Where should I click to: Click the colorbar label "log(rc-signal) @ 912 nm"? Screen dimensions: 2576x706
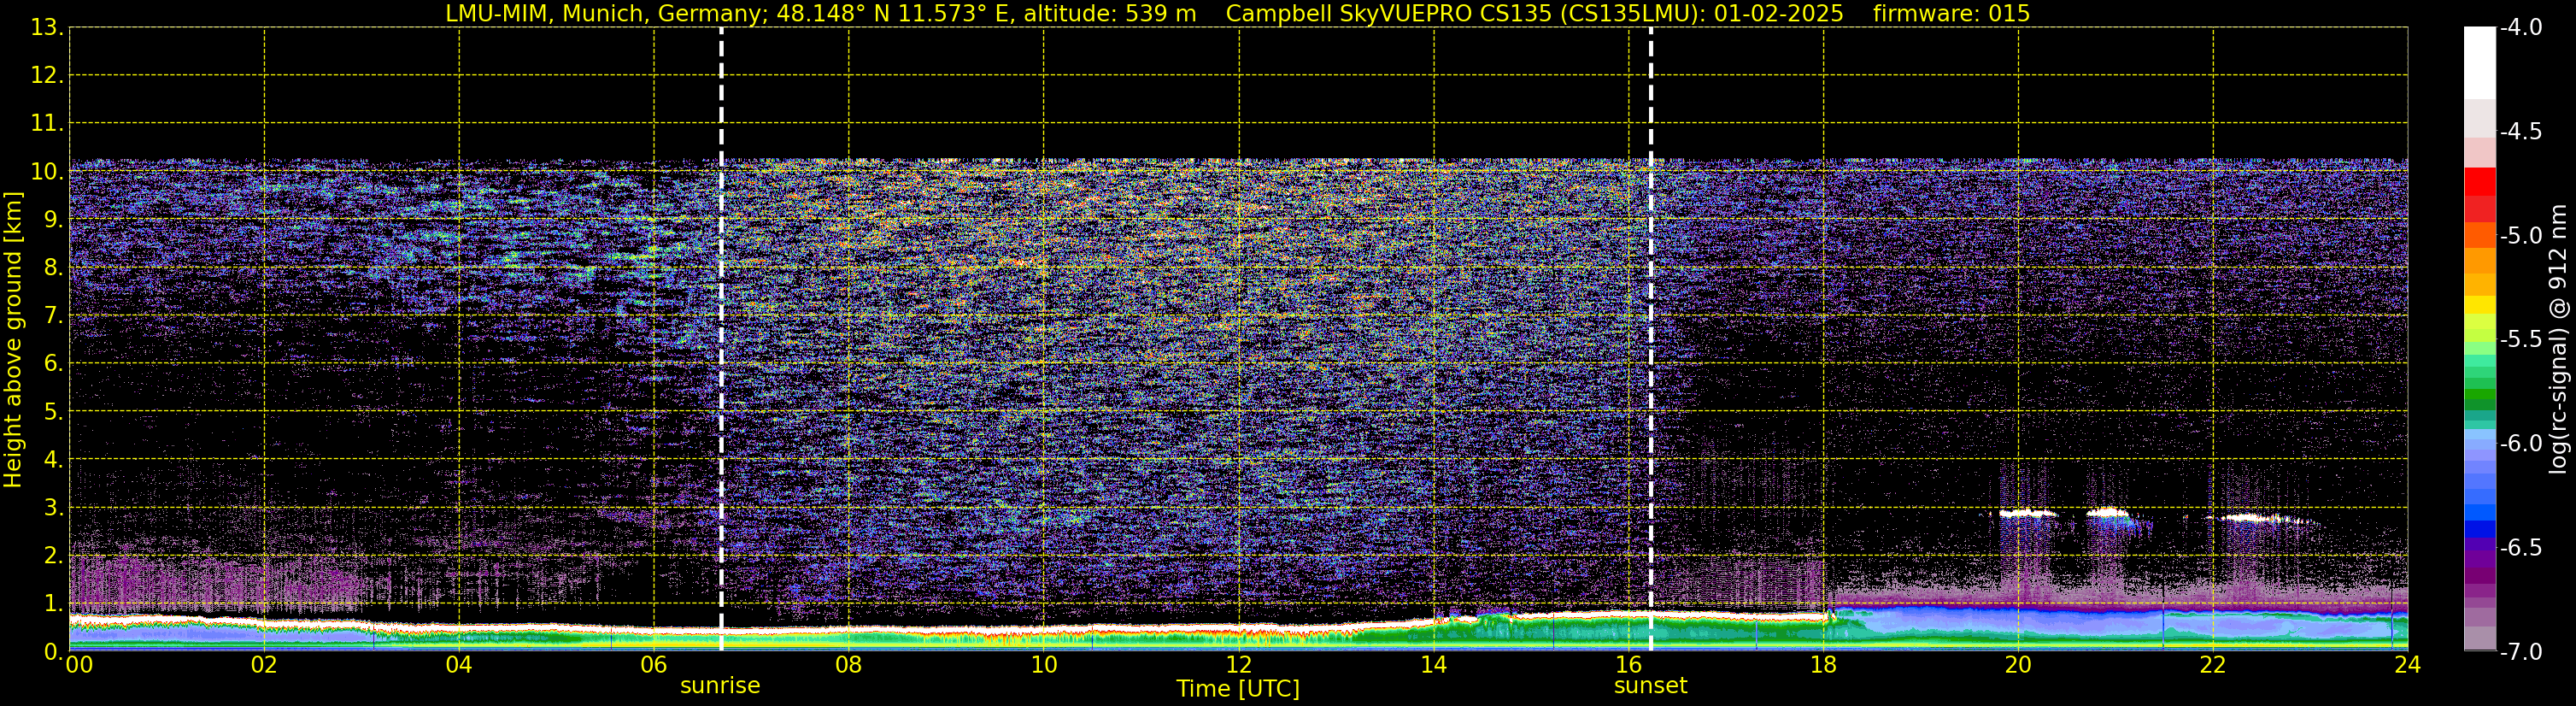[x=2559, y=339]
